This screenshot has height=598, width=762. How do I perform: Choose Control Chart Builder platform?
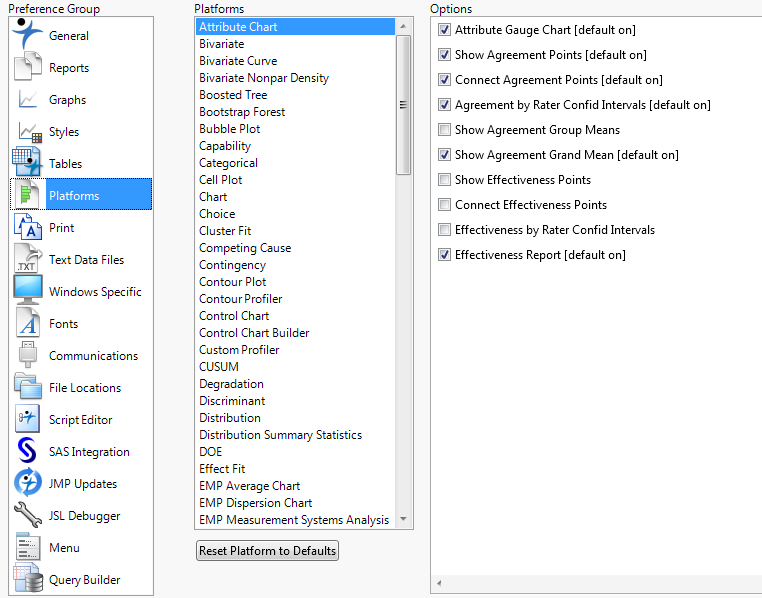pos(295,333)
